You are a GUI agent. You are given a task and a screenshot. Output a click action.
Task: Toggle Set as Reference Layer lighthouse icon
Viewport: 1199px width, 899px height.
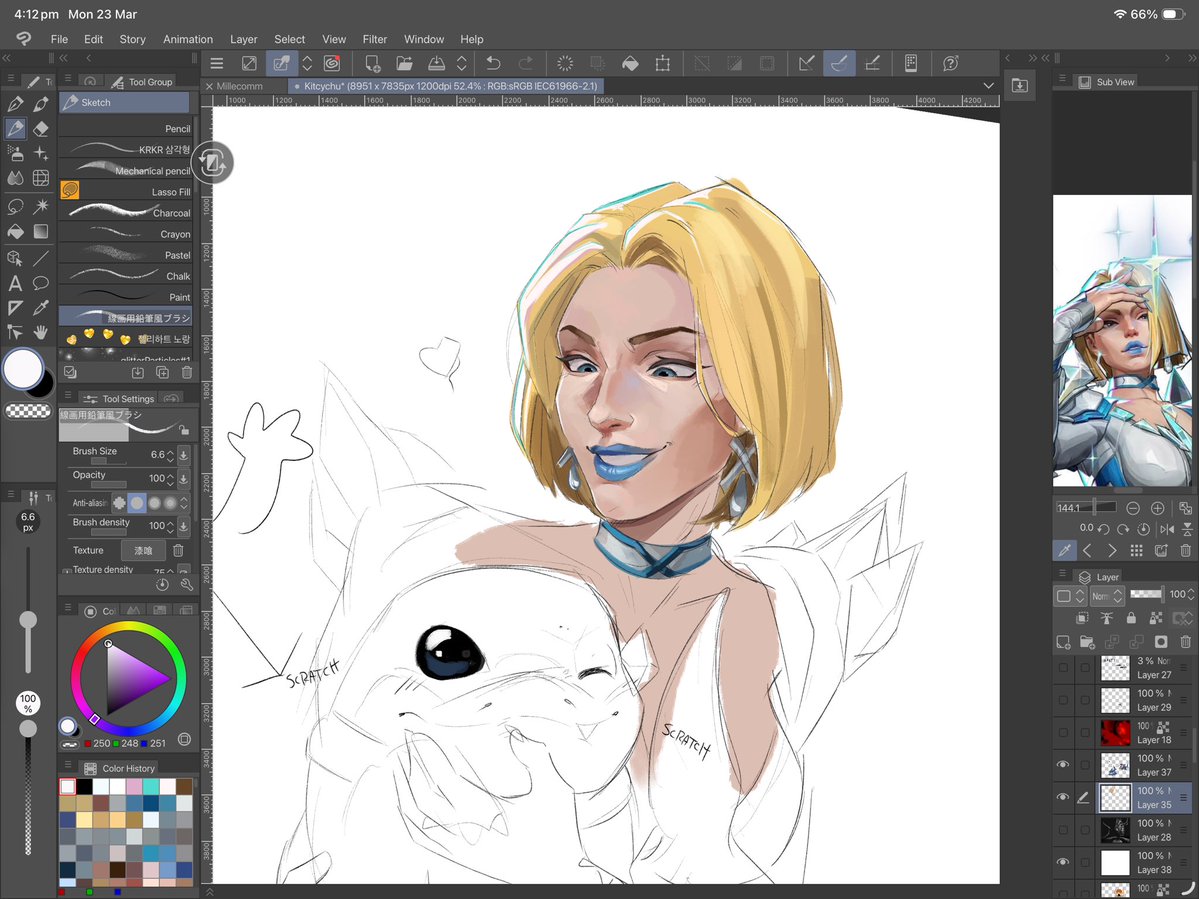point(1106,618)
